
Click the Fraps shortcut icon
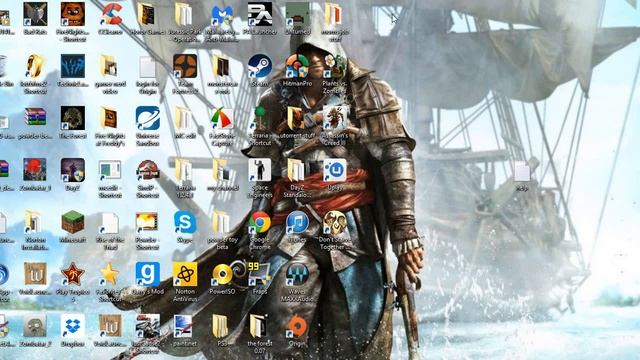(260, 274)
